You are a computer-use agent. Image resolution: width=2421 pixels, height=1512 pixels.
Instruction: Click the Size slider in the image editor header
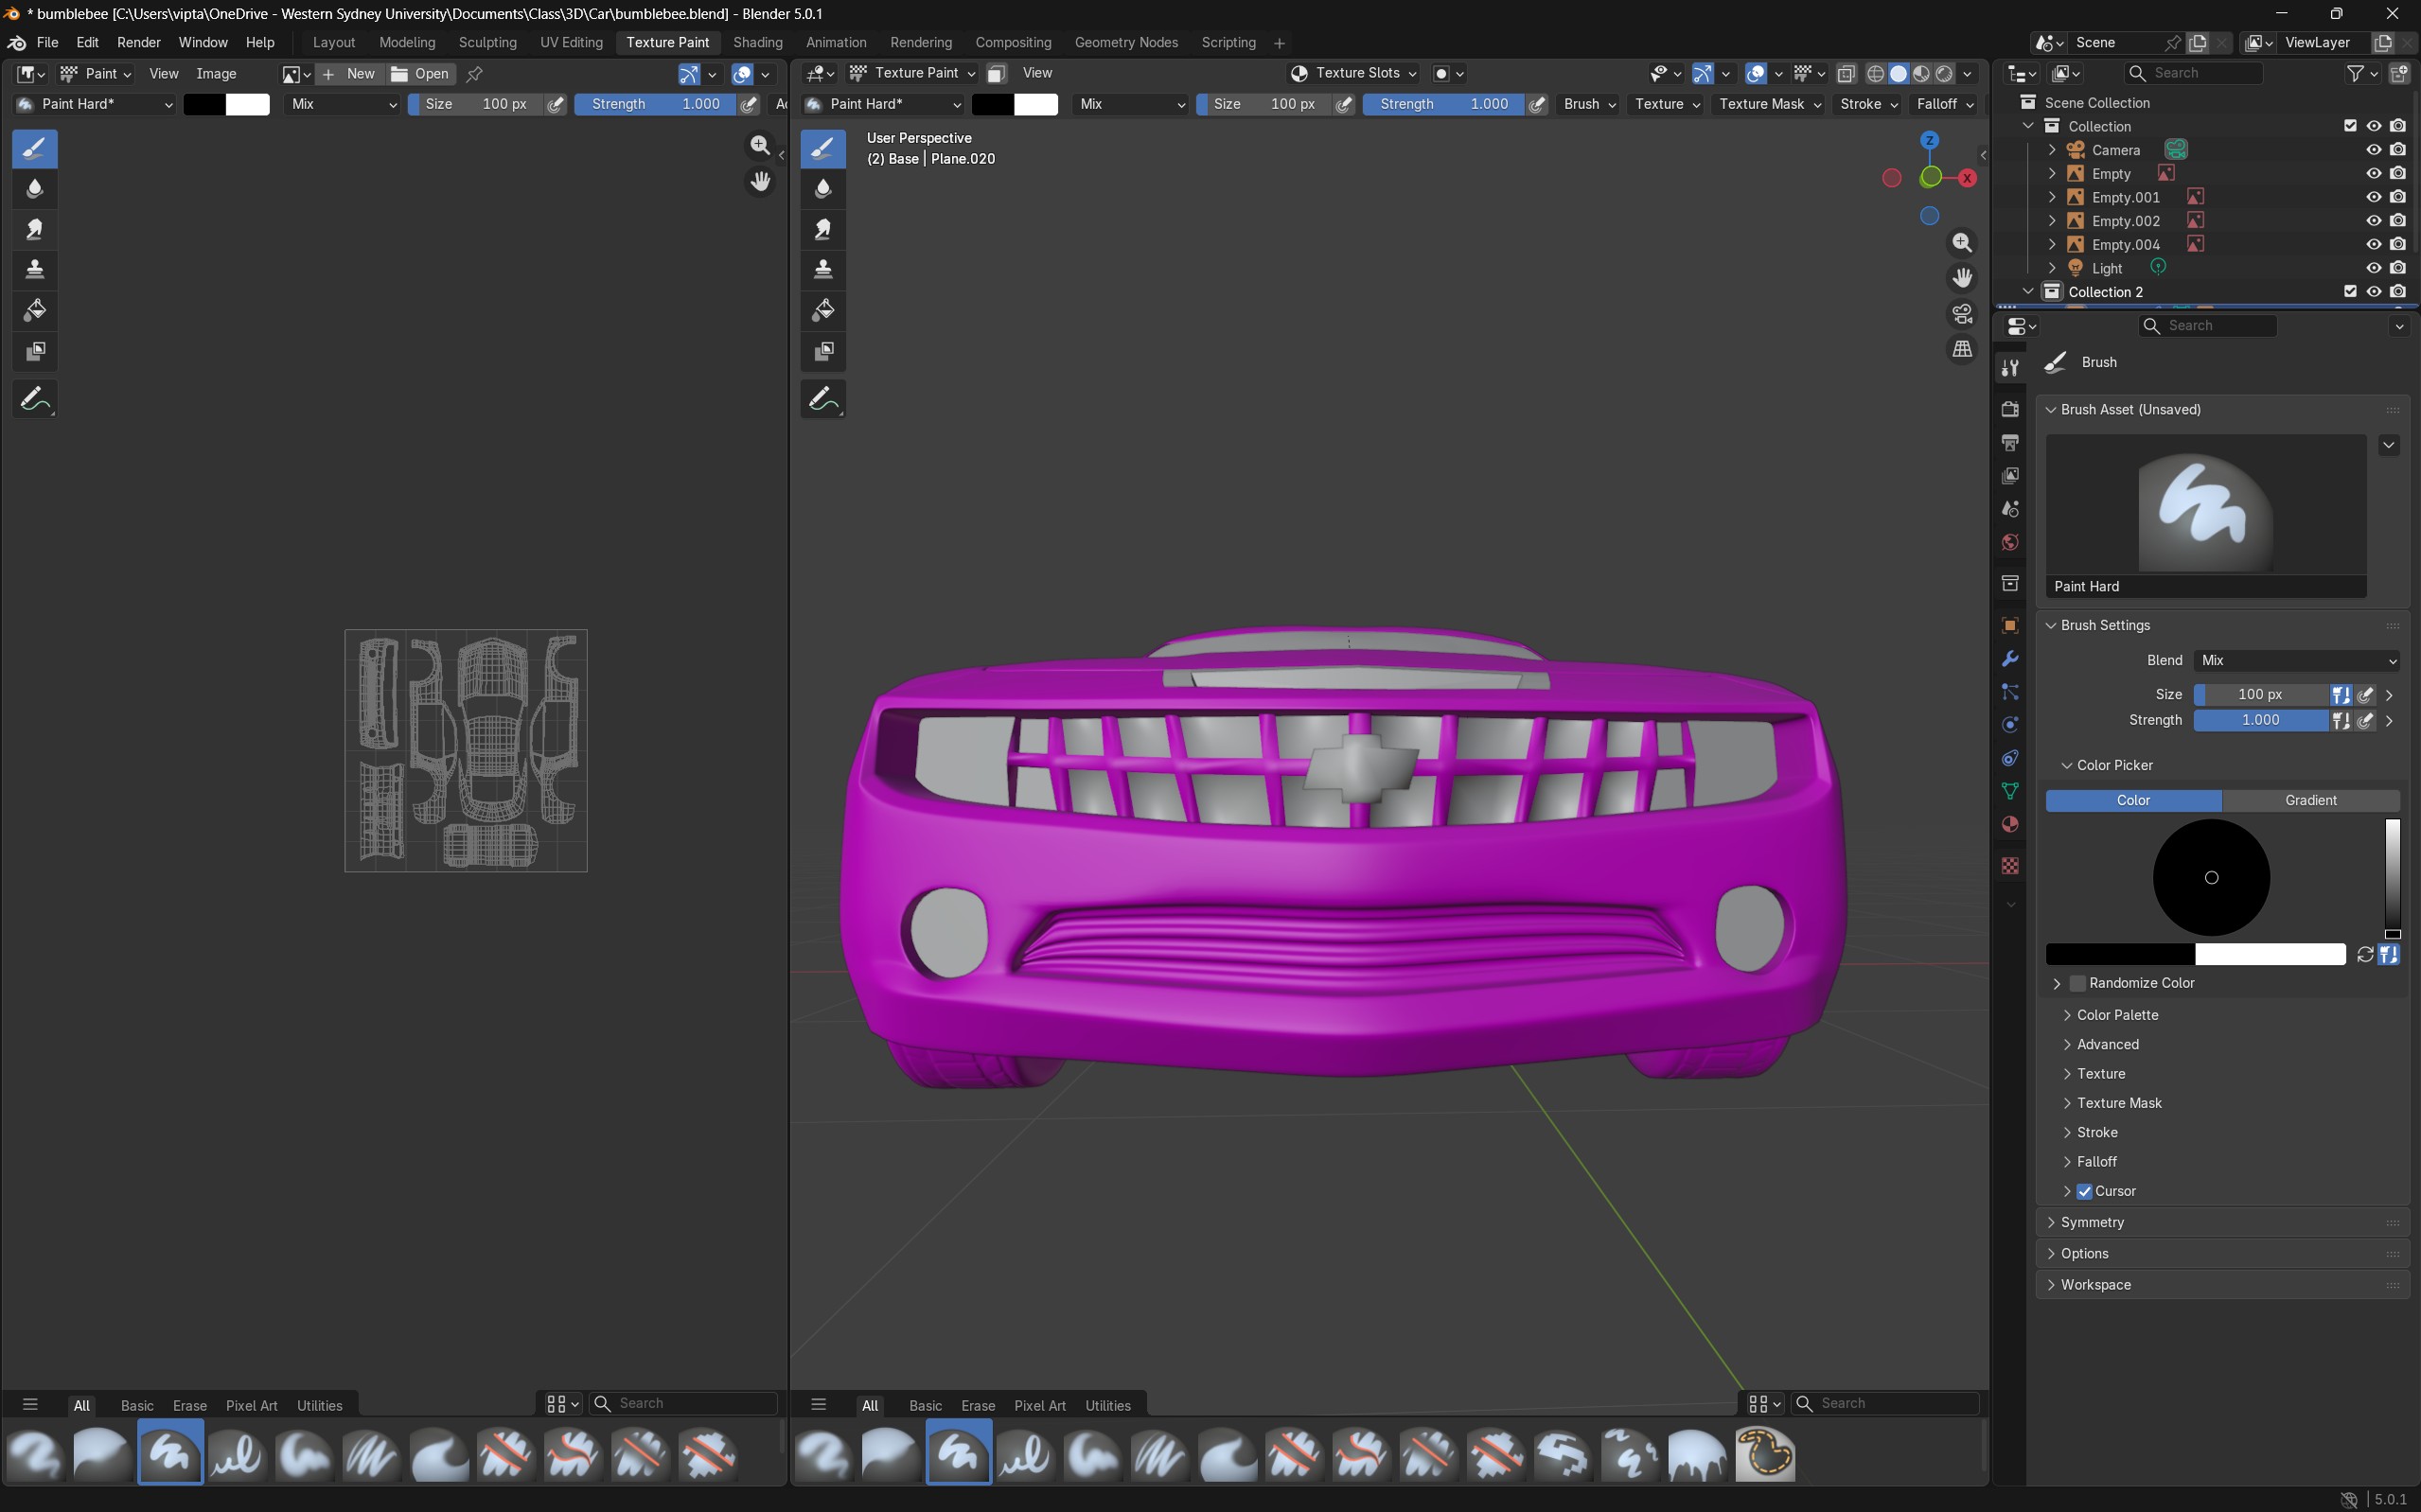click(477, 104)
